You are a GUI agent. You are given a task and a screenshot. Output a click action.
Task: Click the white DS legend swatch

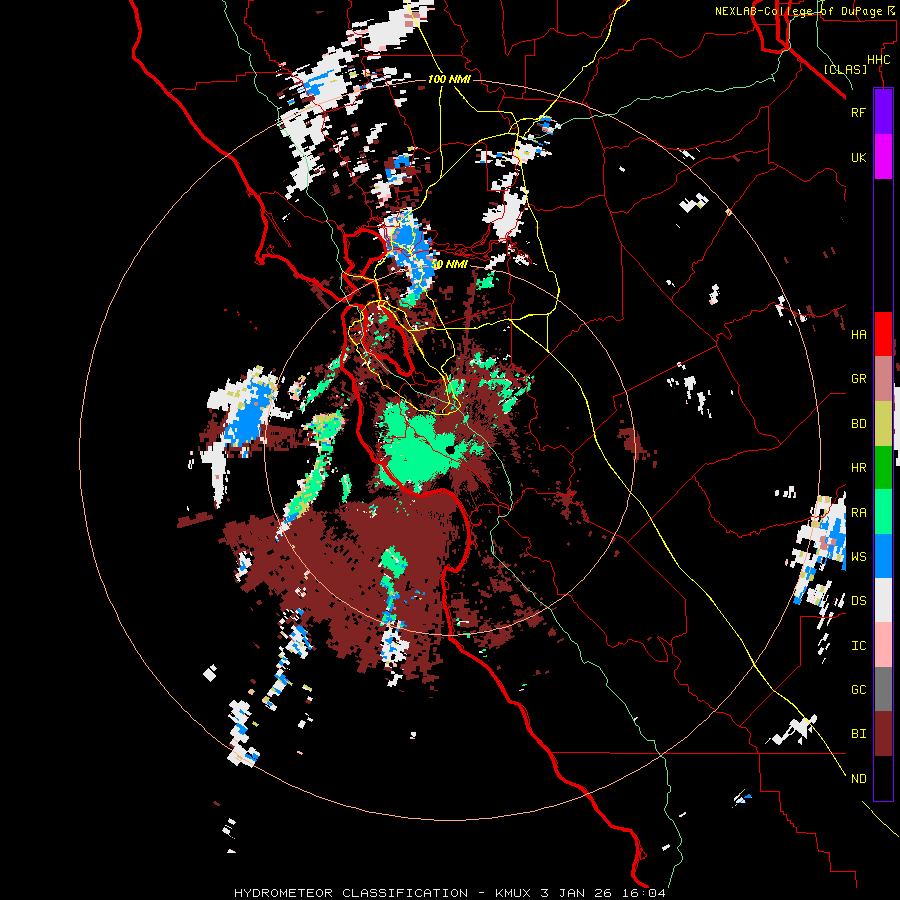click(883, 600)
